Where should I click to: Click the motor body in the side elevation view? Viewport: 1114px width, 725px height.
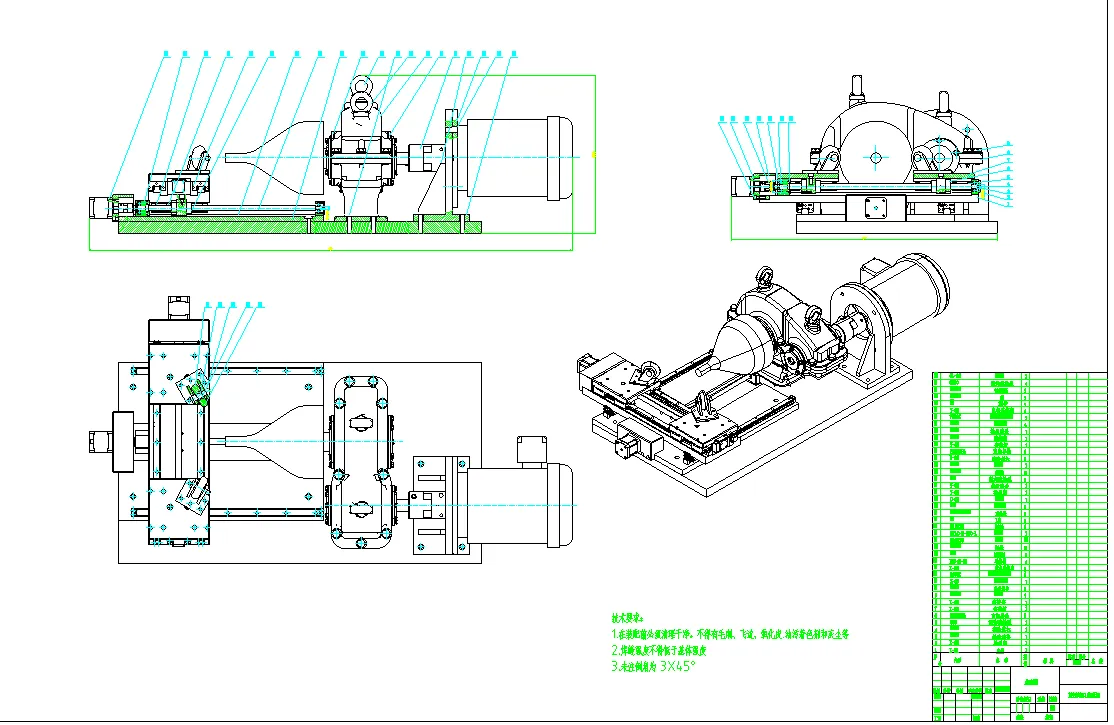[x=519, y=158]
